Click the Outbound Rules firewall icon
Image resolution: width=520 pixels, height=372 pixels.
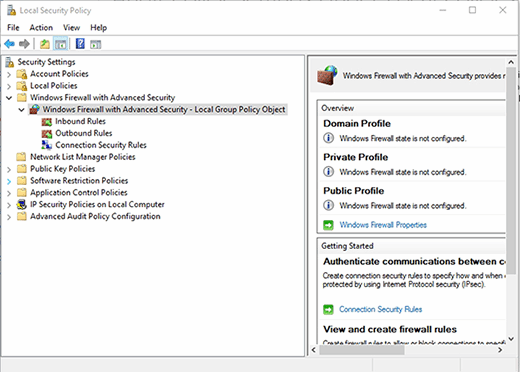pyautogui.click(x=47, y=134)
